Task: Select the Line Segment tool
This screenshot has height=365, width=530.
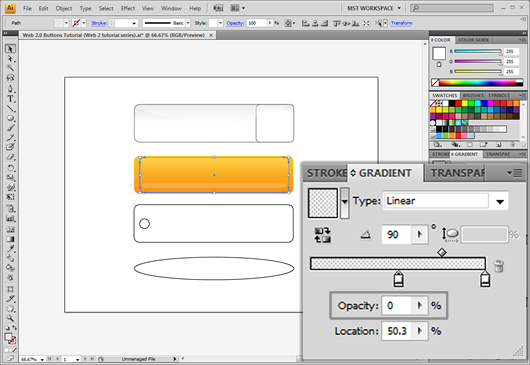Action: click(x=10, y=108)
